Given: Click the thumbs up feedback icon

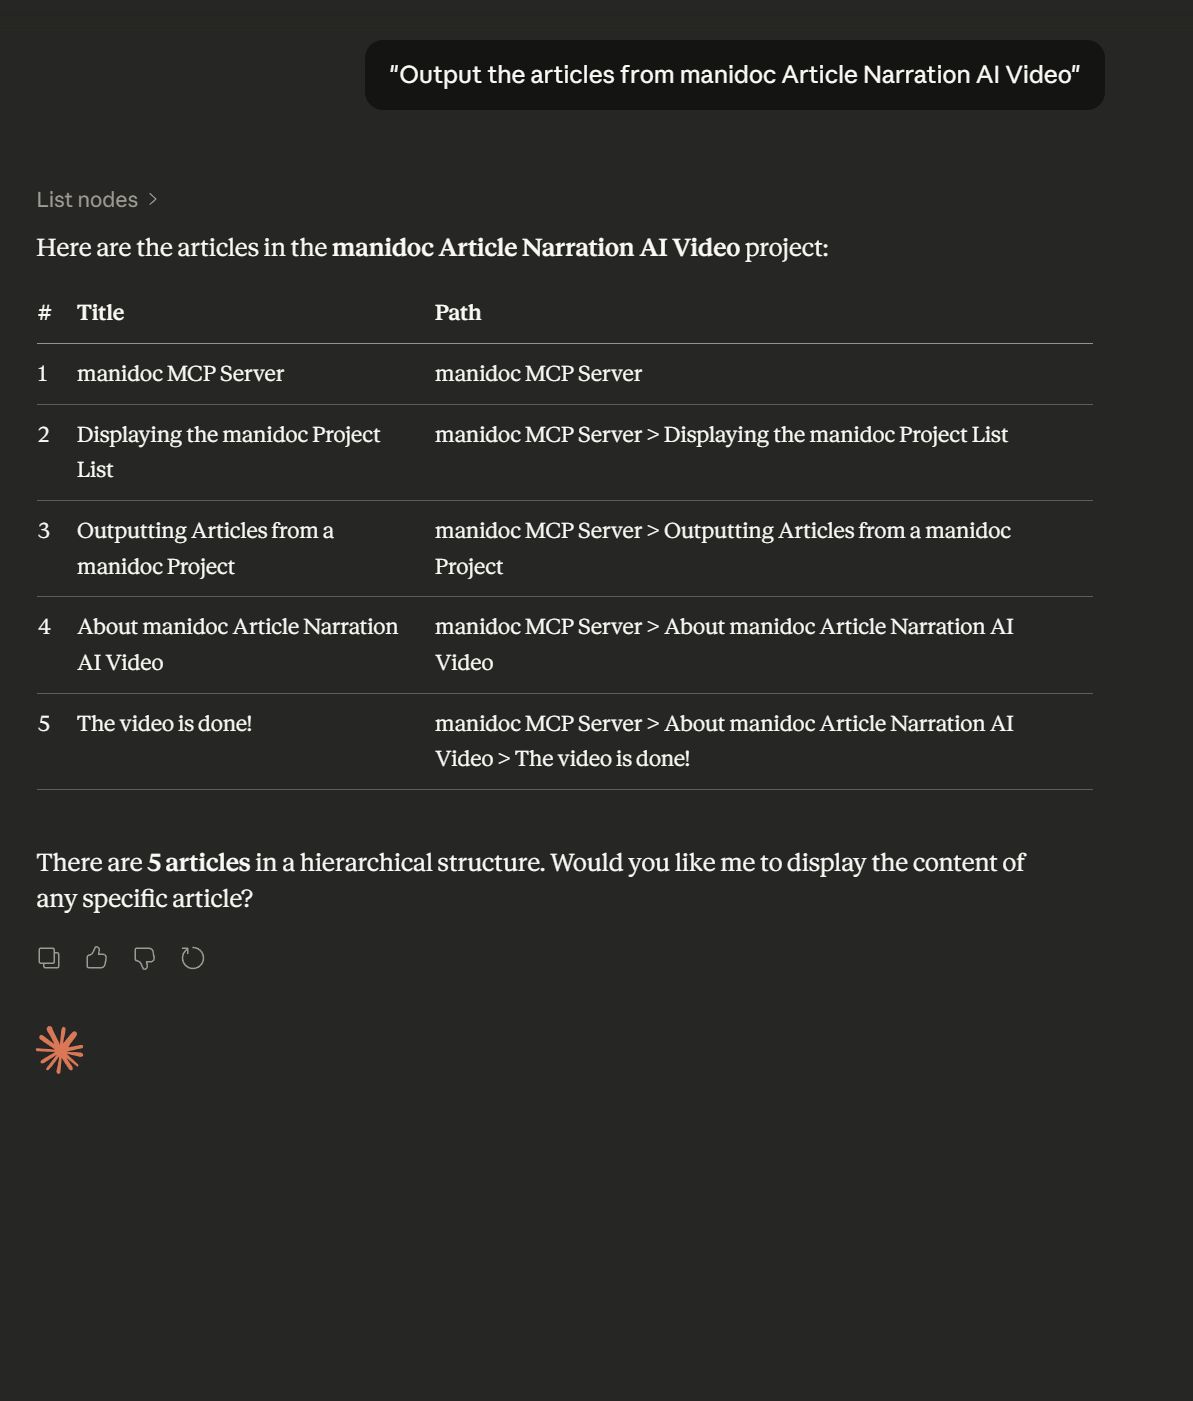Looking at the screenshot, I should coord(97,958).
